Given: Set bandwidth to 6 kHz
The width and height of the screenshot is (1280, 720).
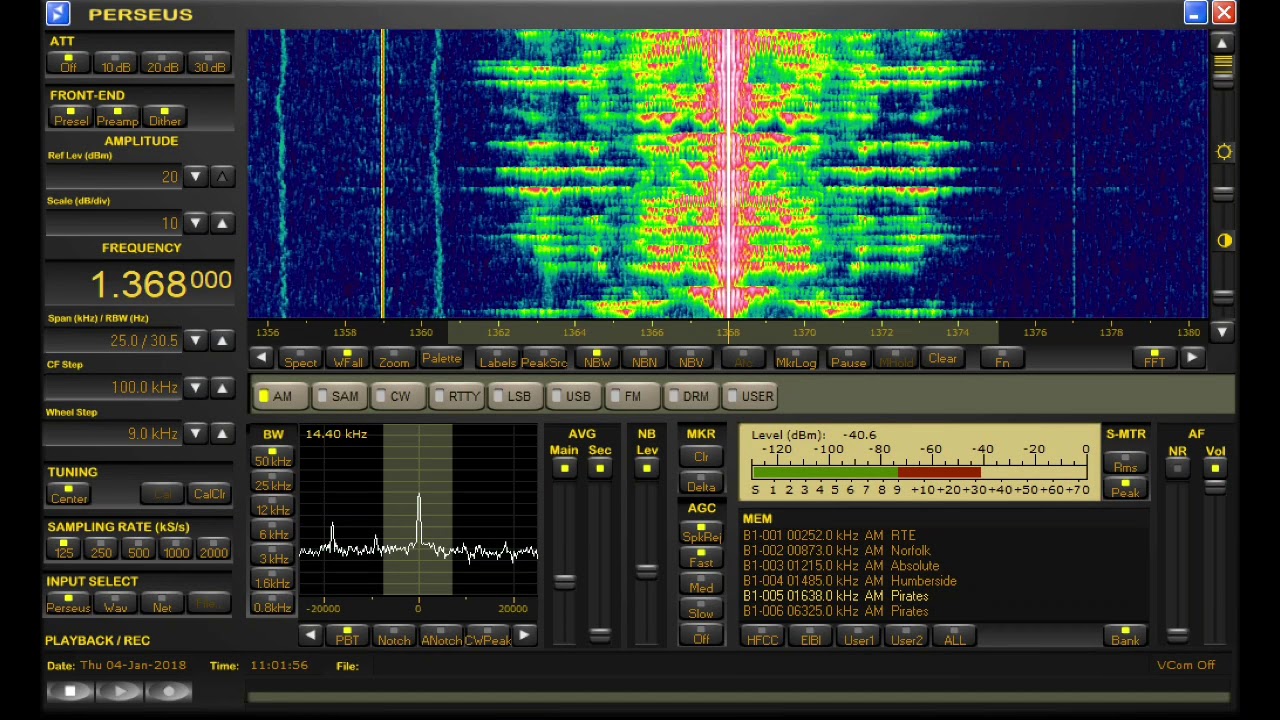Looking at the screenshot, I should 272,530.
